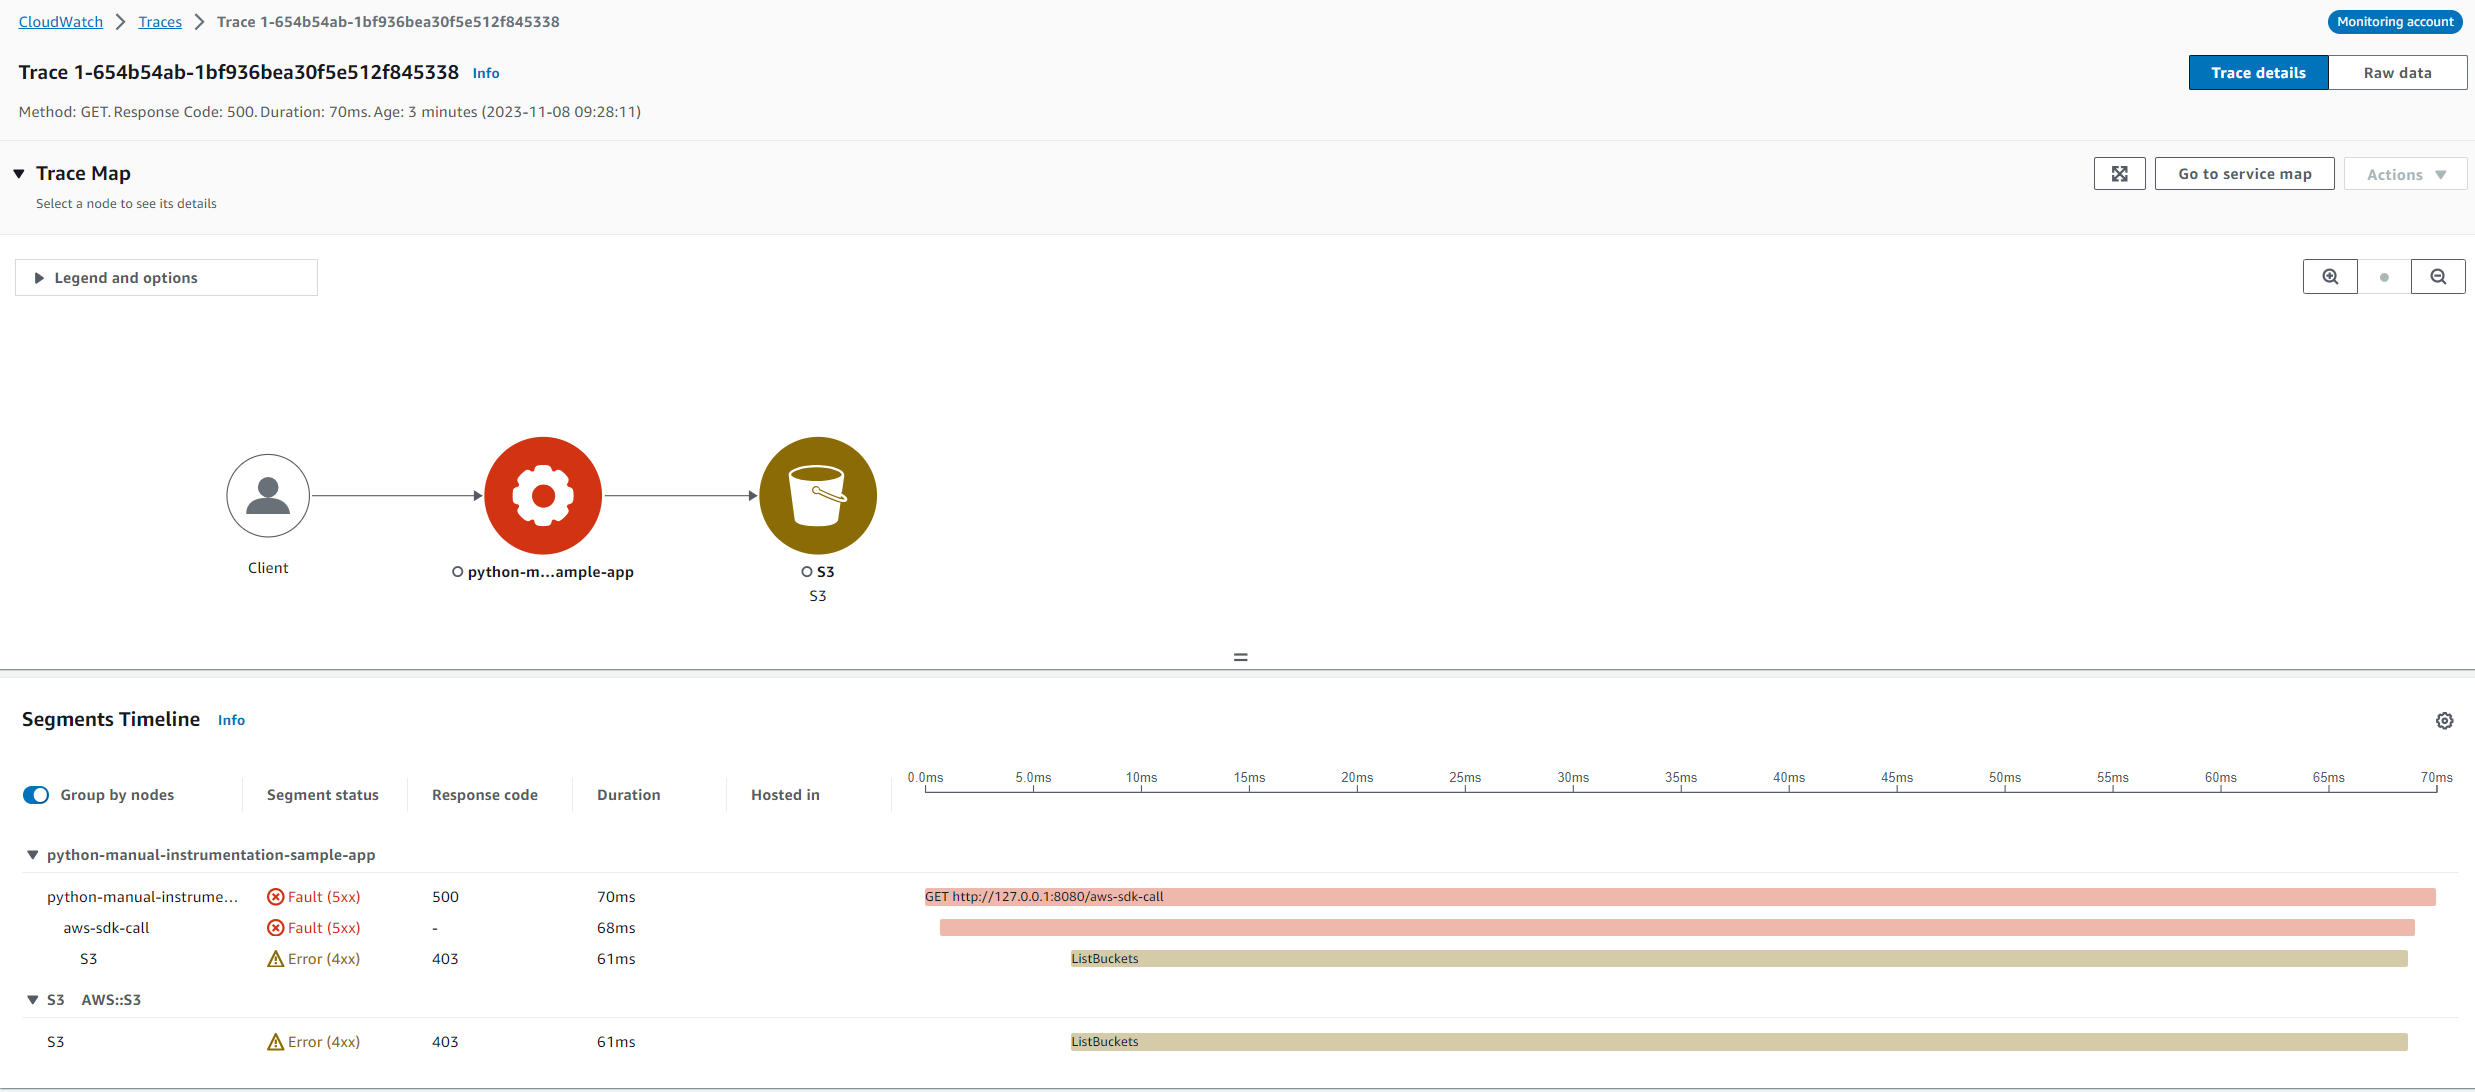Collapse the S3 AWS::S3 segment group
This screenshot has width=2475, height=1092.
(x=32, y=1000)
